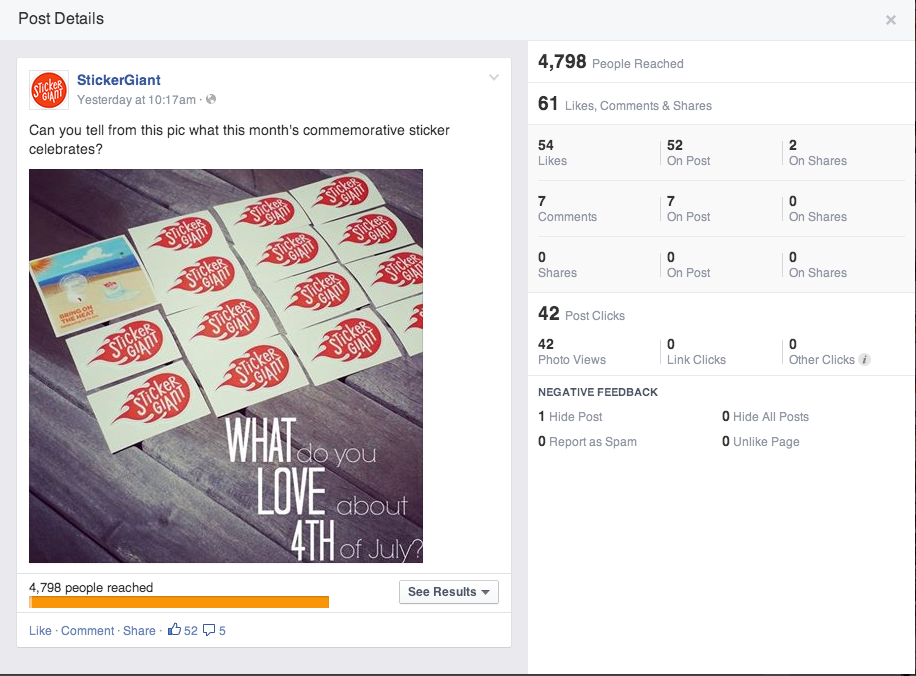This screenshot has width=916, height=676.
Task: Click the orange people reached progress bar
Action: 179,602
